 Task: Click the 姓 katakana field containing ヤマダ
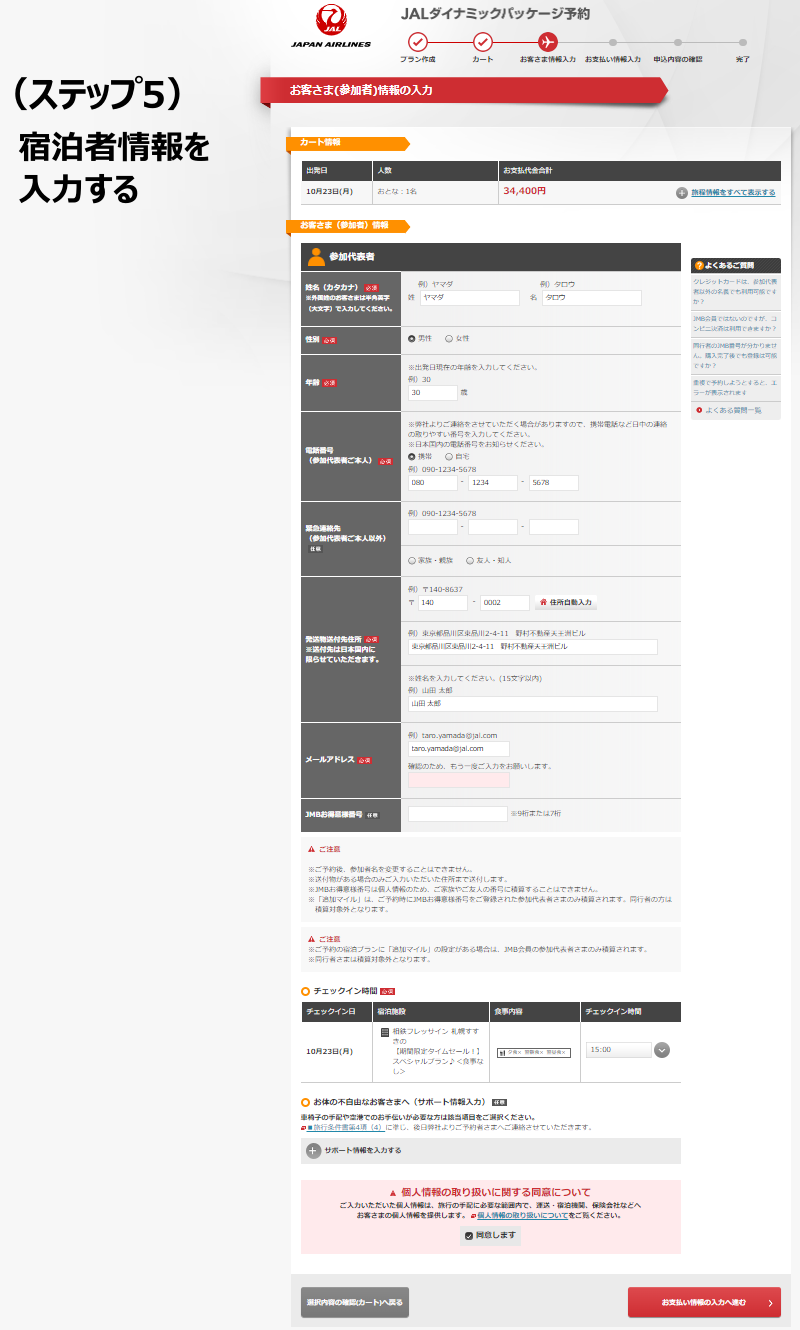(x=469, y=298)
